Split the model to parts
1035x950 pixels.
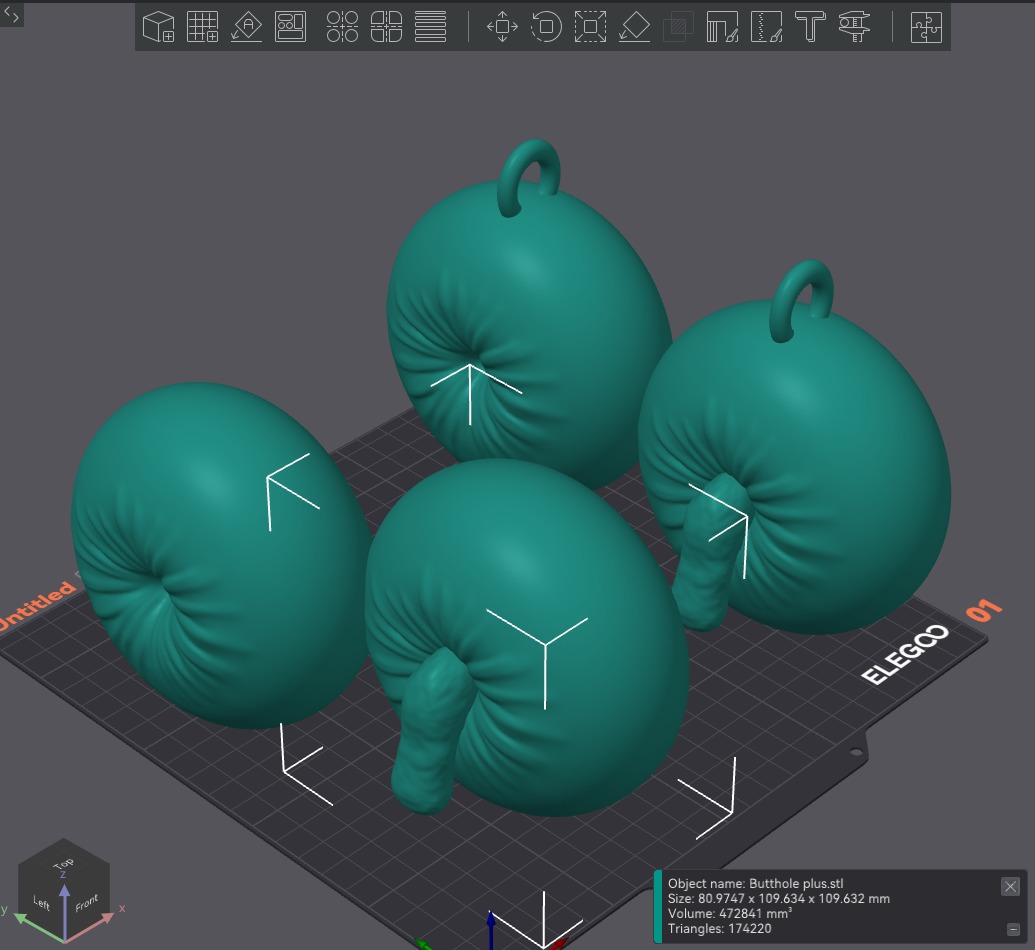(386, 27)
